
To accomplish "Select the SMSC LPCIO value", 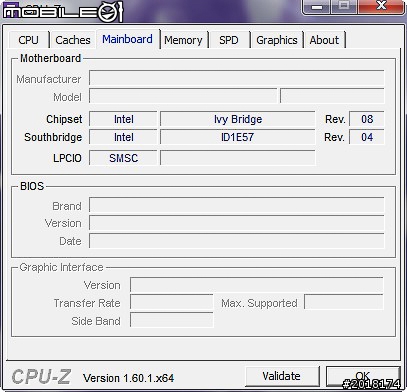I will [x=123, y=158].
